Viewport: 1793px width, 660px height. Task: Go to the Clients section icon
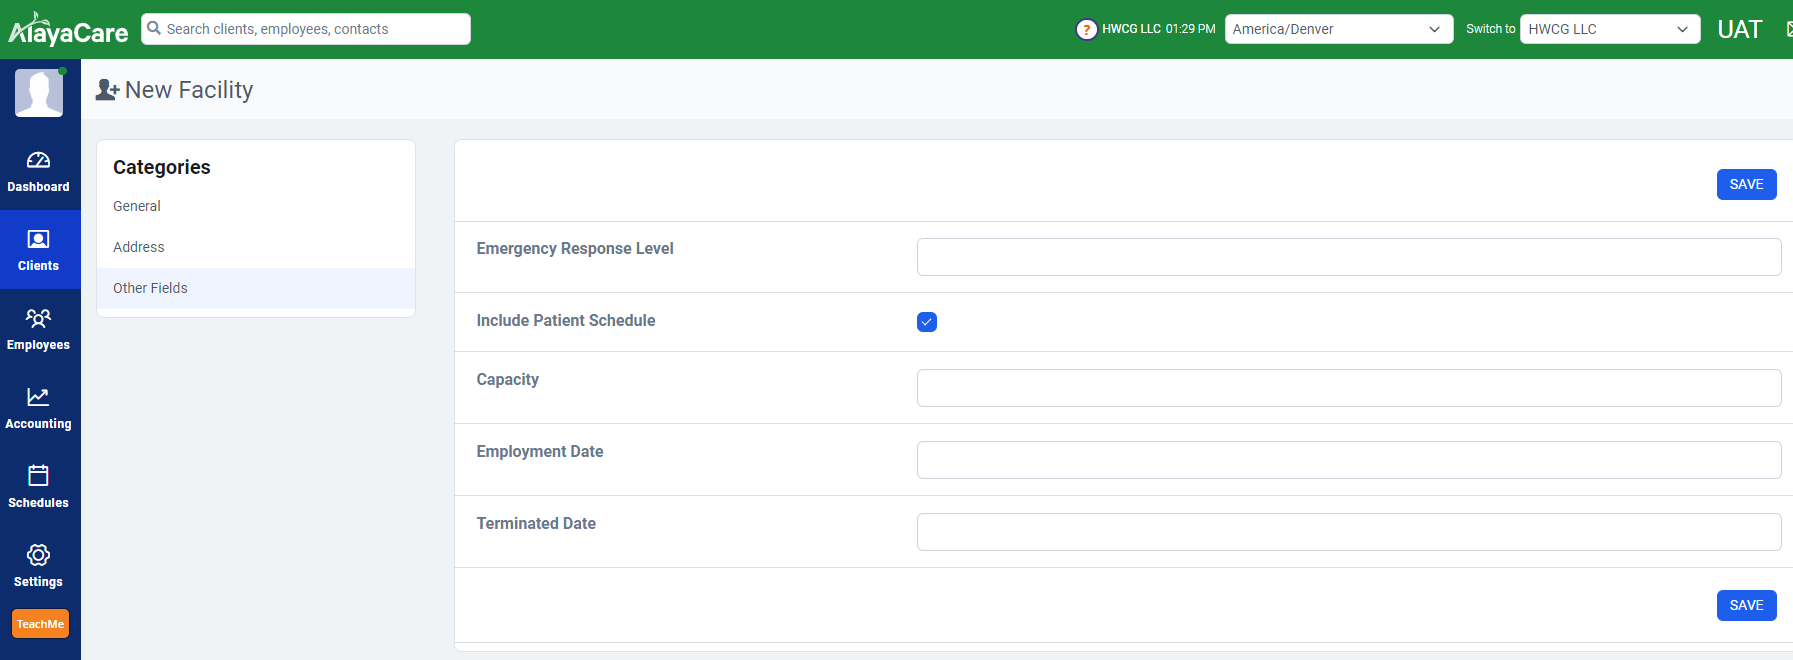(38, 240)
